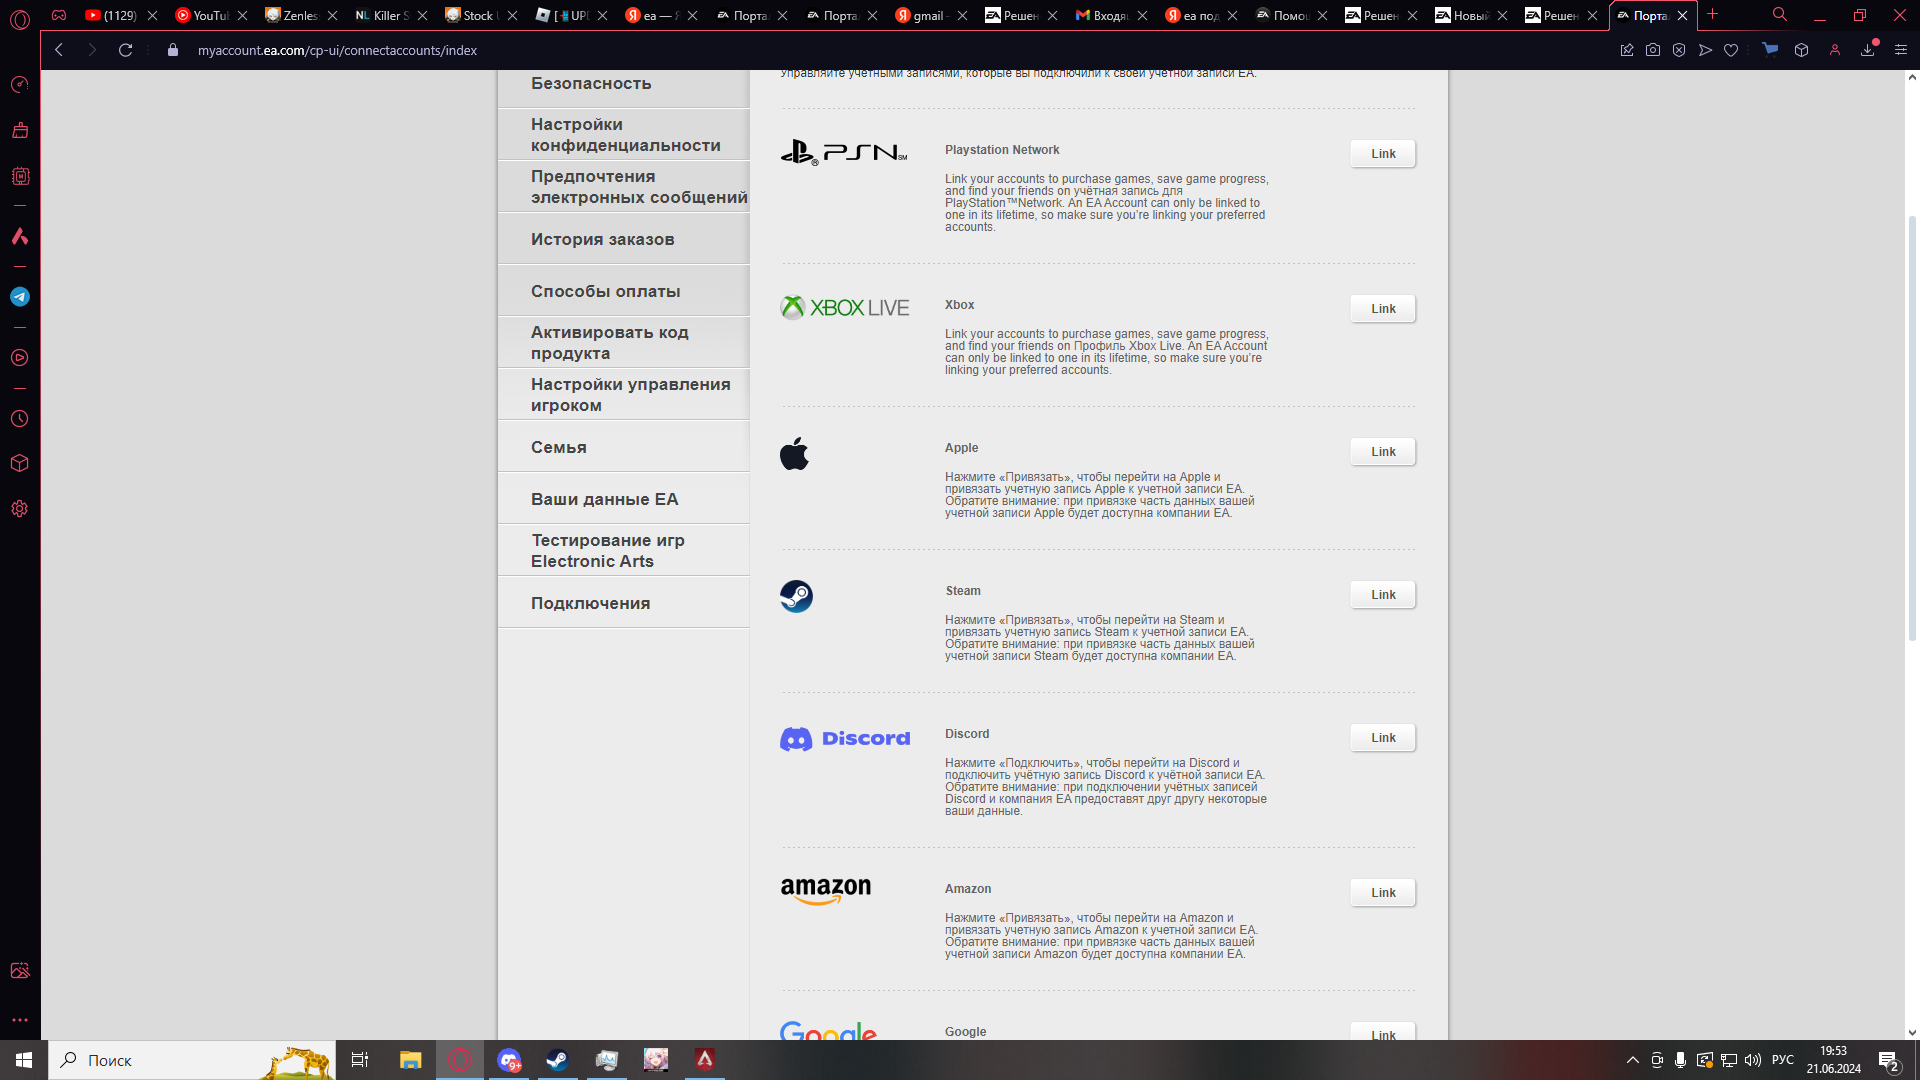Open File Explorer from the taskbar

coord(411,1060)
